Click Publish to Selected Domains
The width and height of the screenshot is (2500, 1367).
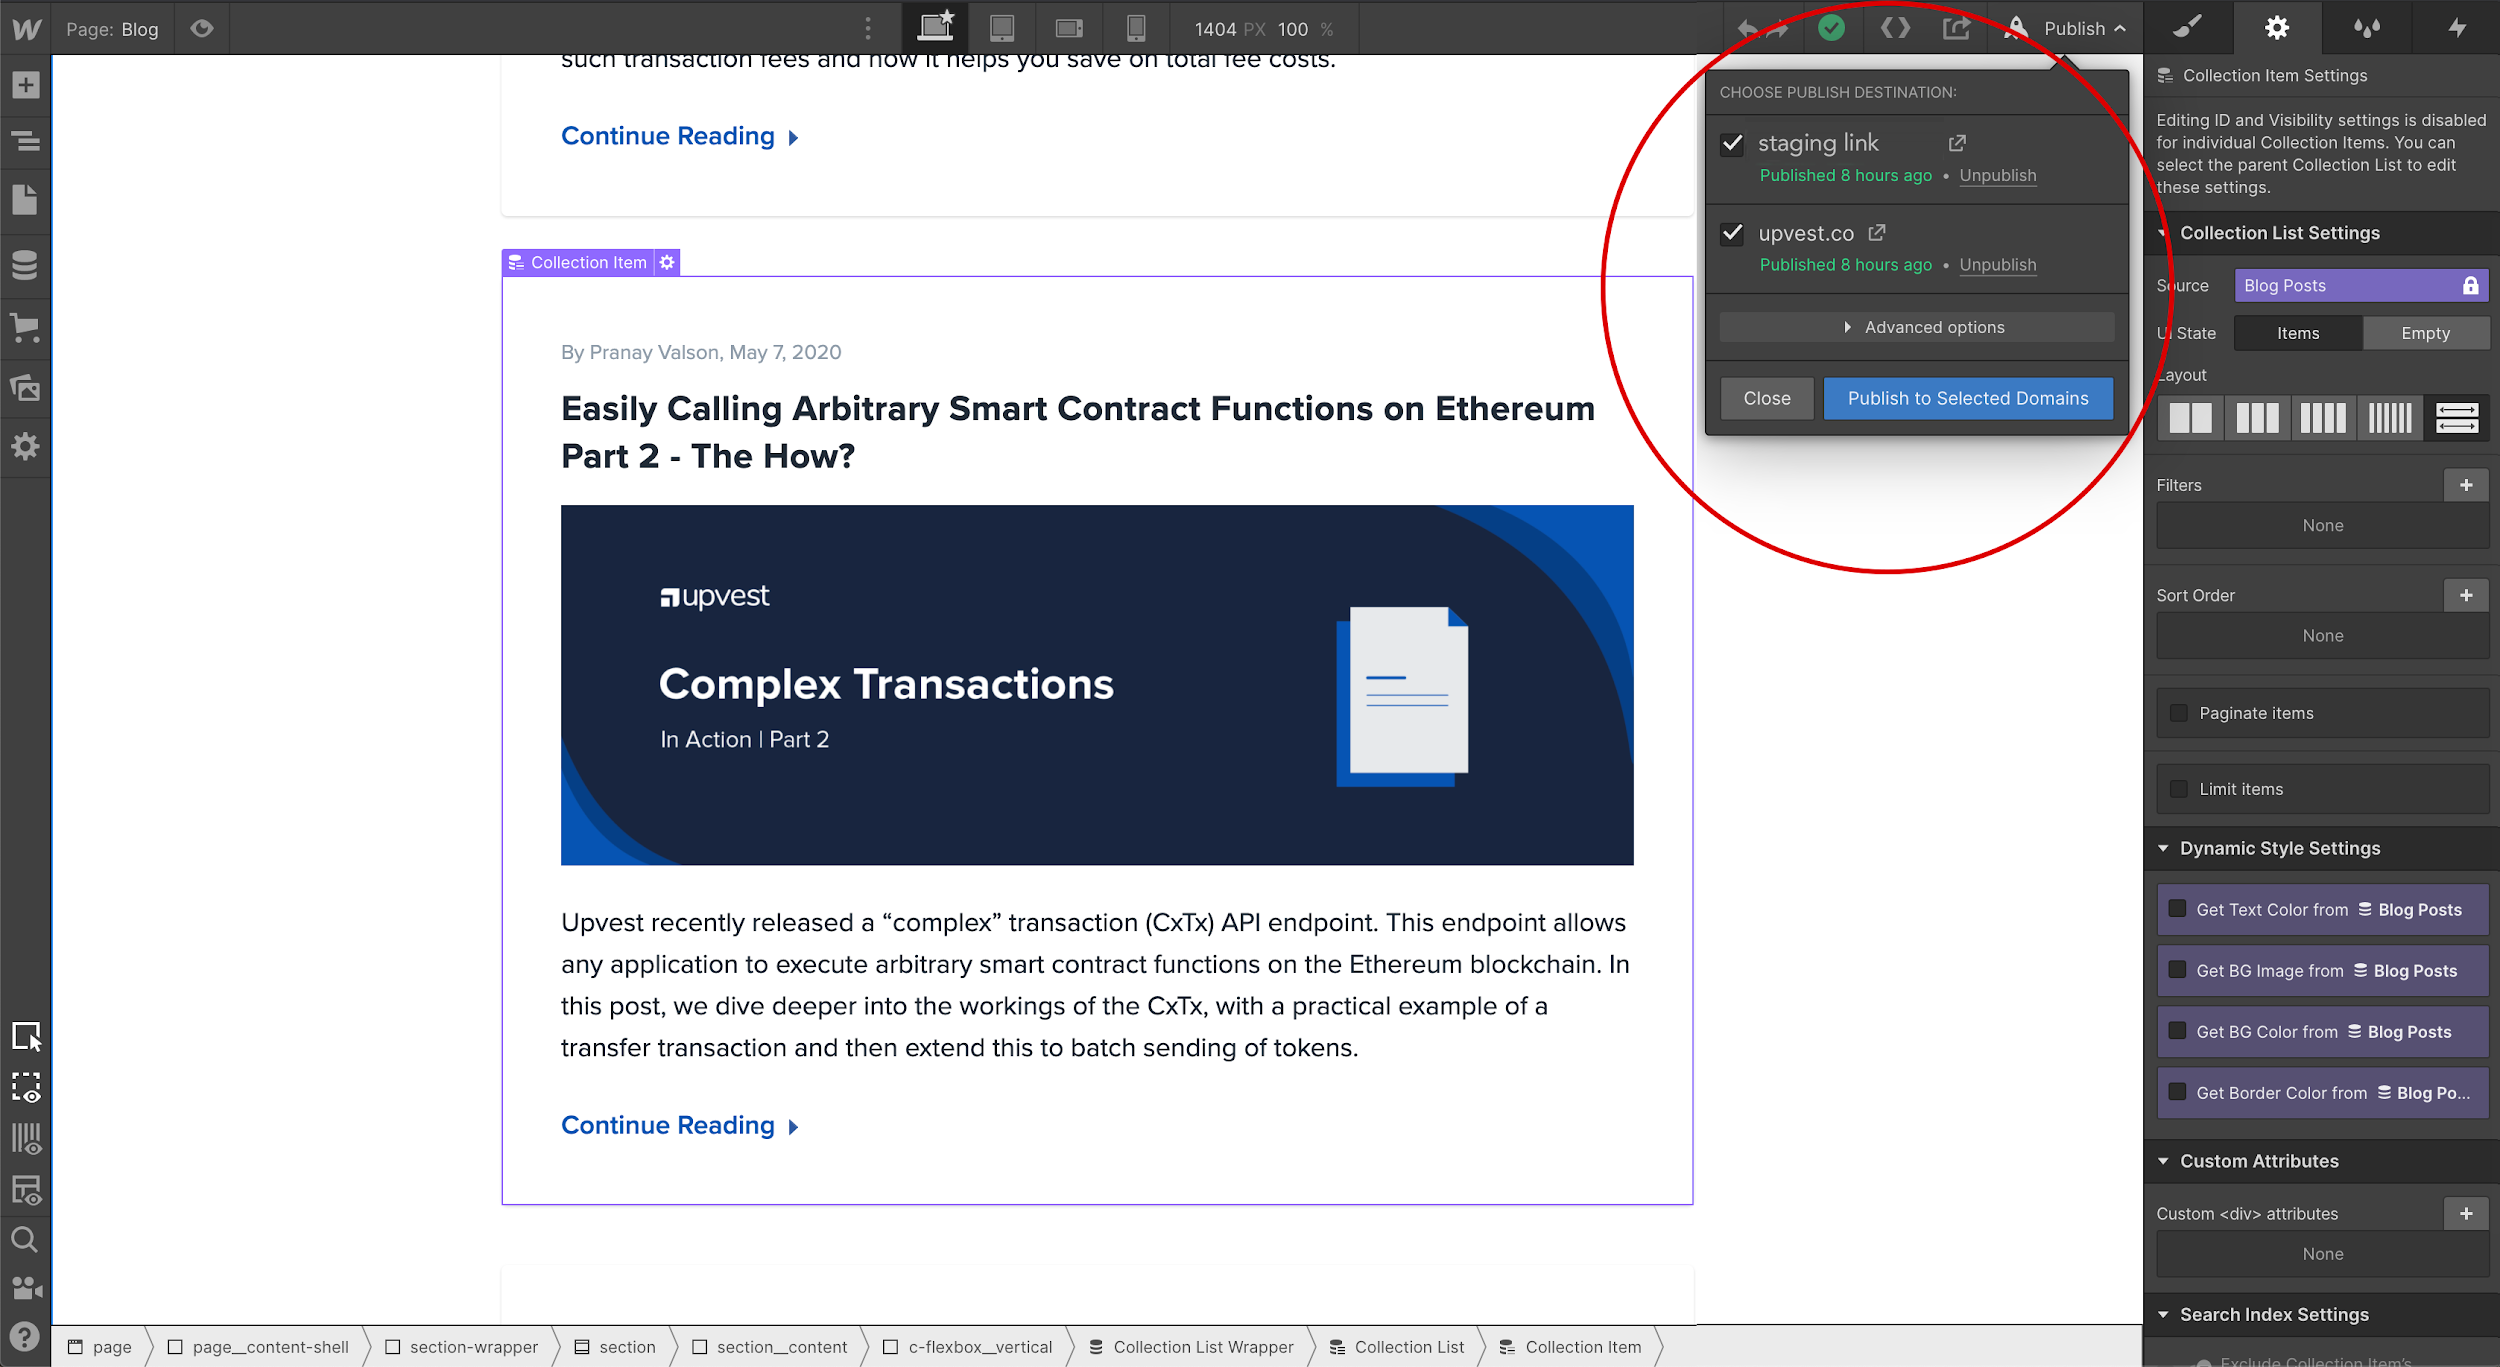click(x=1968, y=398)
